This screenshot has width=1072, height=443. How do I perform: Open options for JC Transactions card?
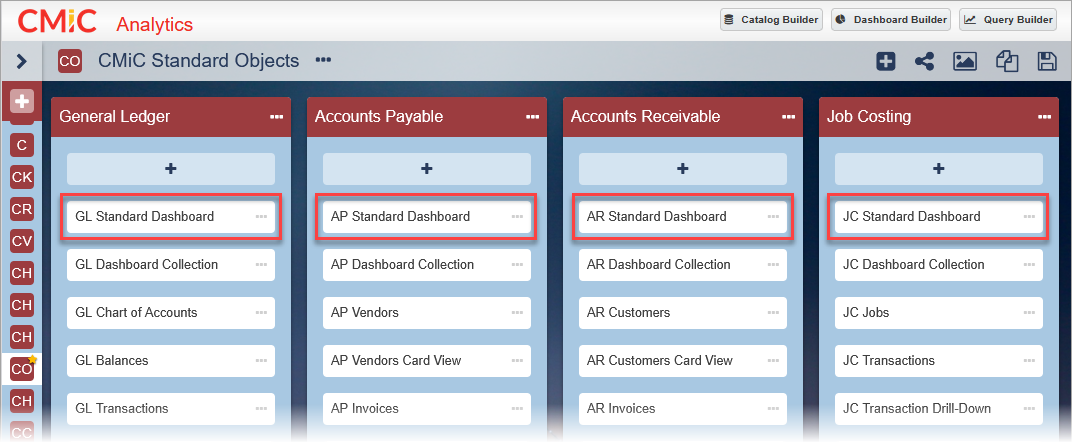1029,360
